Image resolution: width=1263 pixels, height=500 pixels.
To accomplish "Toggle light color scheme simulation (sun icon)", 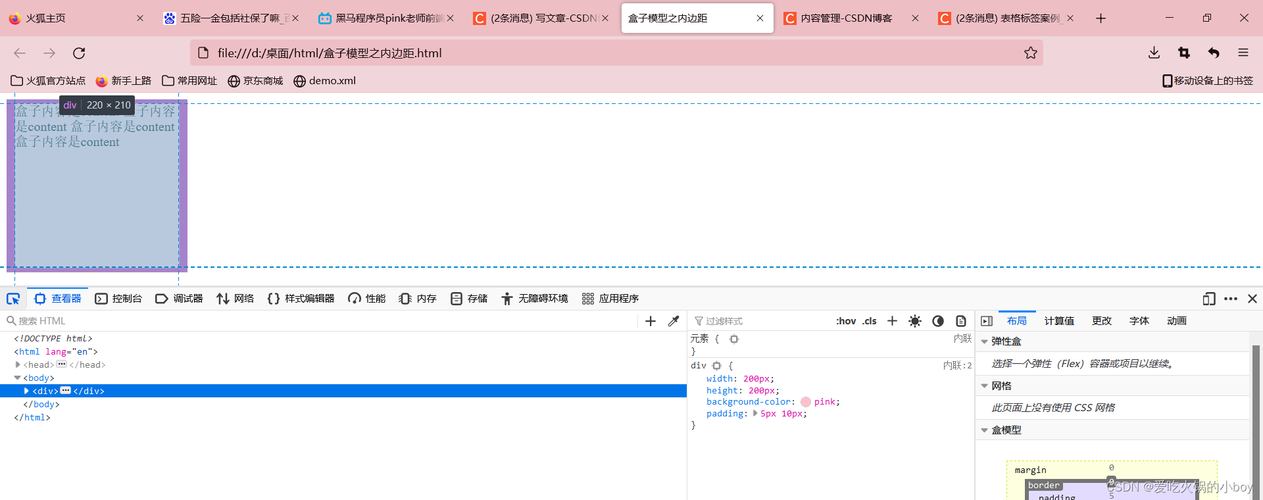I will (915, 321).
